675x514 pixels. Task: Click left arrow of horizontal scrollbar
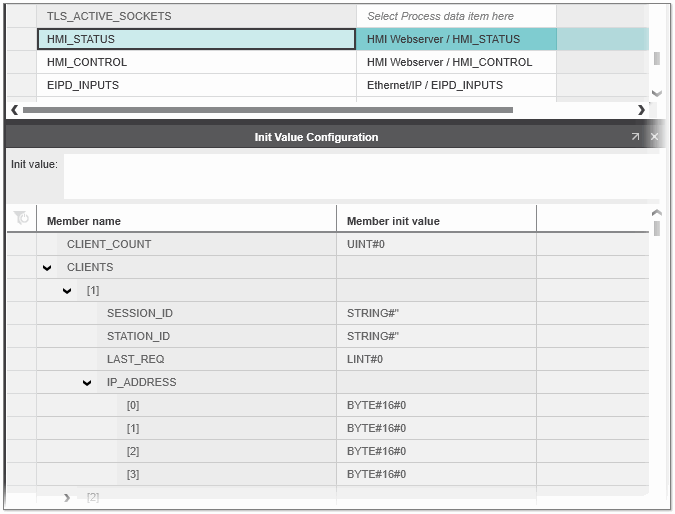pos(13,110)
